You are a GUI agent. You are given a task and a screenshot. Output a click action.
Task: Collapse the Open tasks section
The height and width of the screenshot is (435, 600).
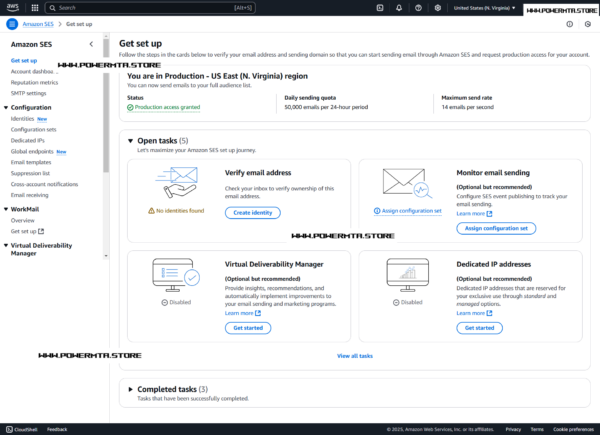130,141
